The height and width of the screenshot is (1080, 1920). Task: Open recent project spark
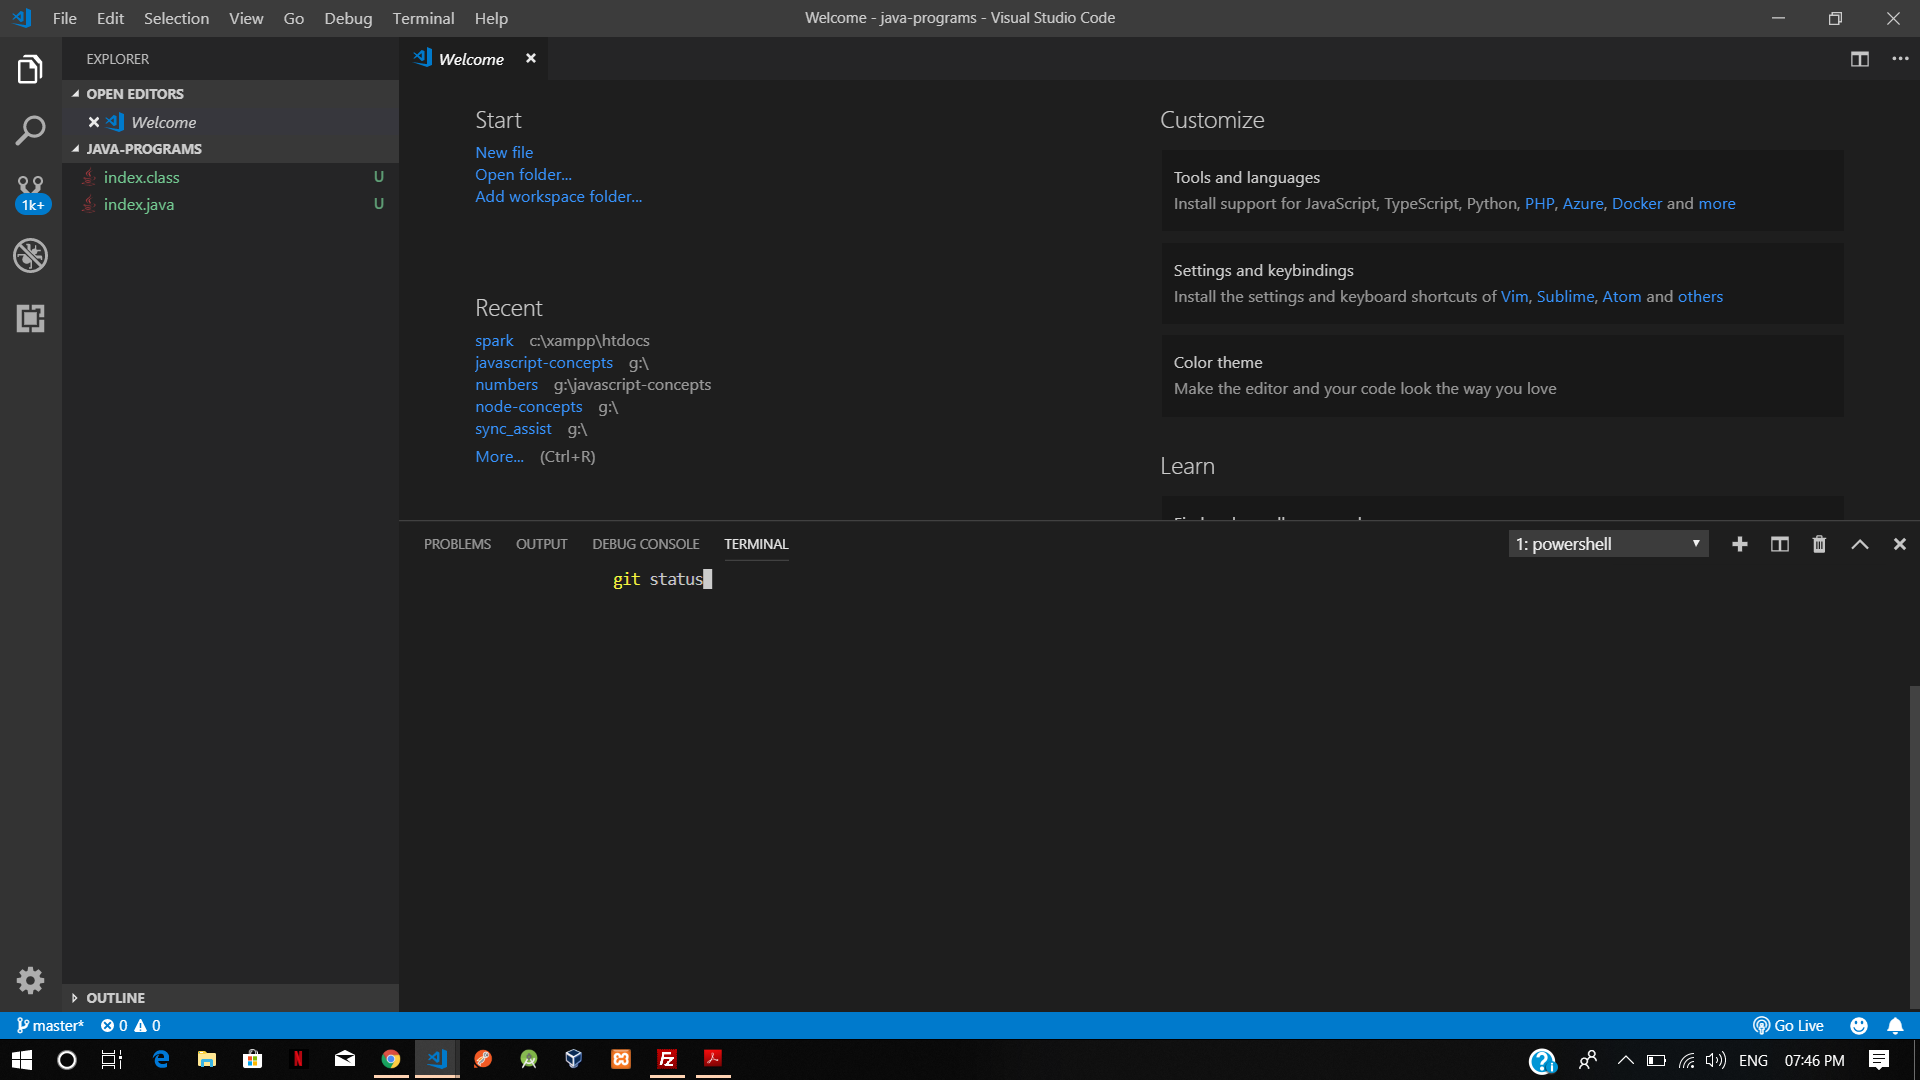(494, 341)
